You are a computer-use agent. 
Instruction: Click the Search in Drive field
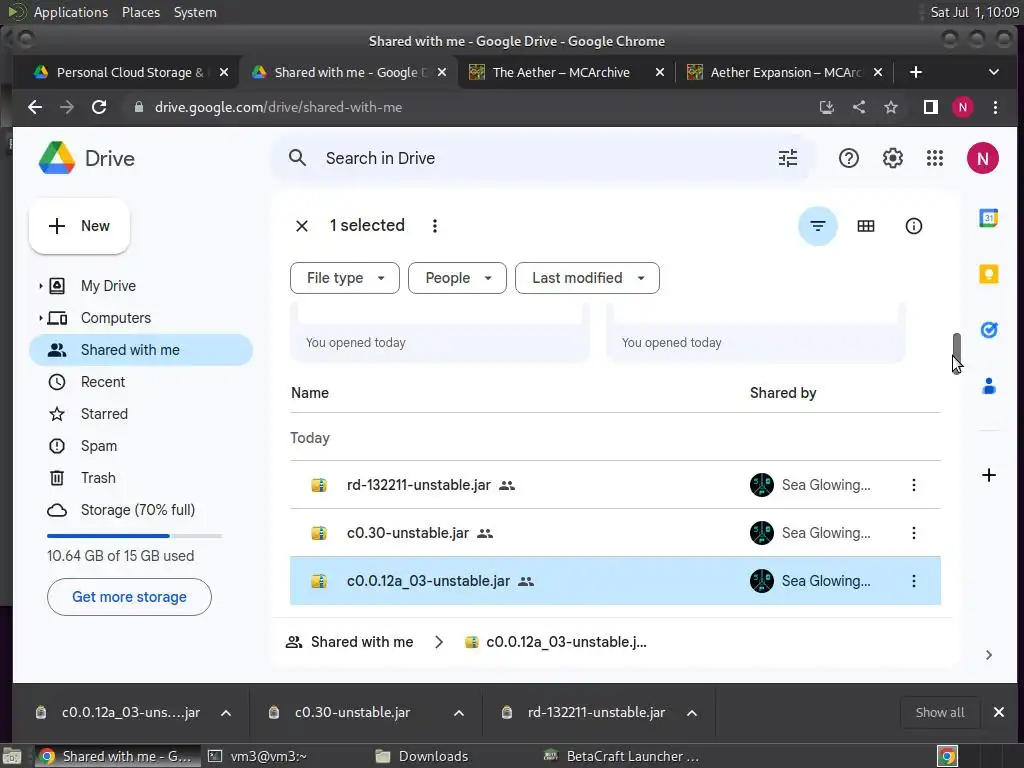pyautogui.click(x=542, y=158)
